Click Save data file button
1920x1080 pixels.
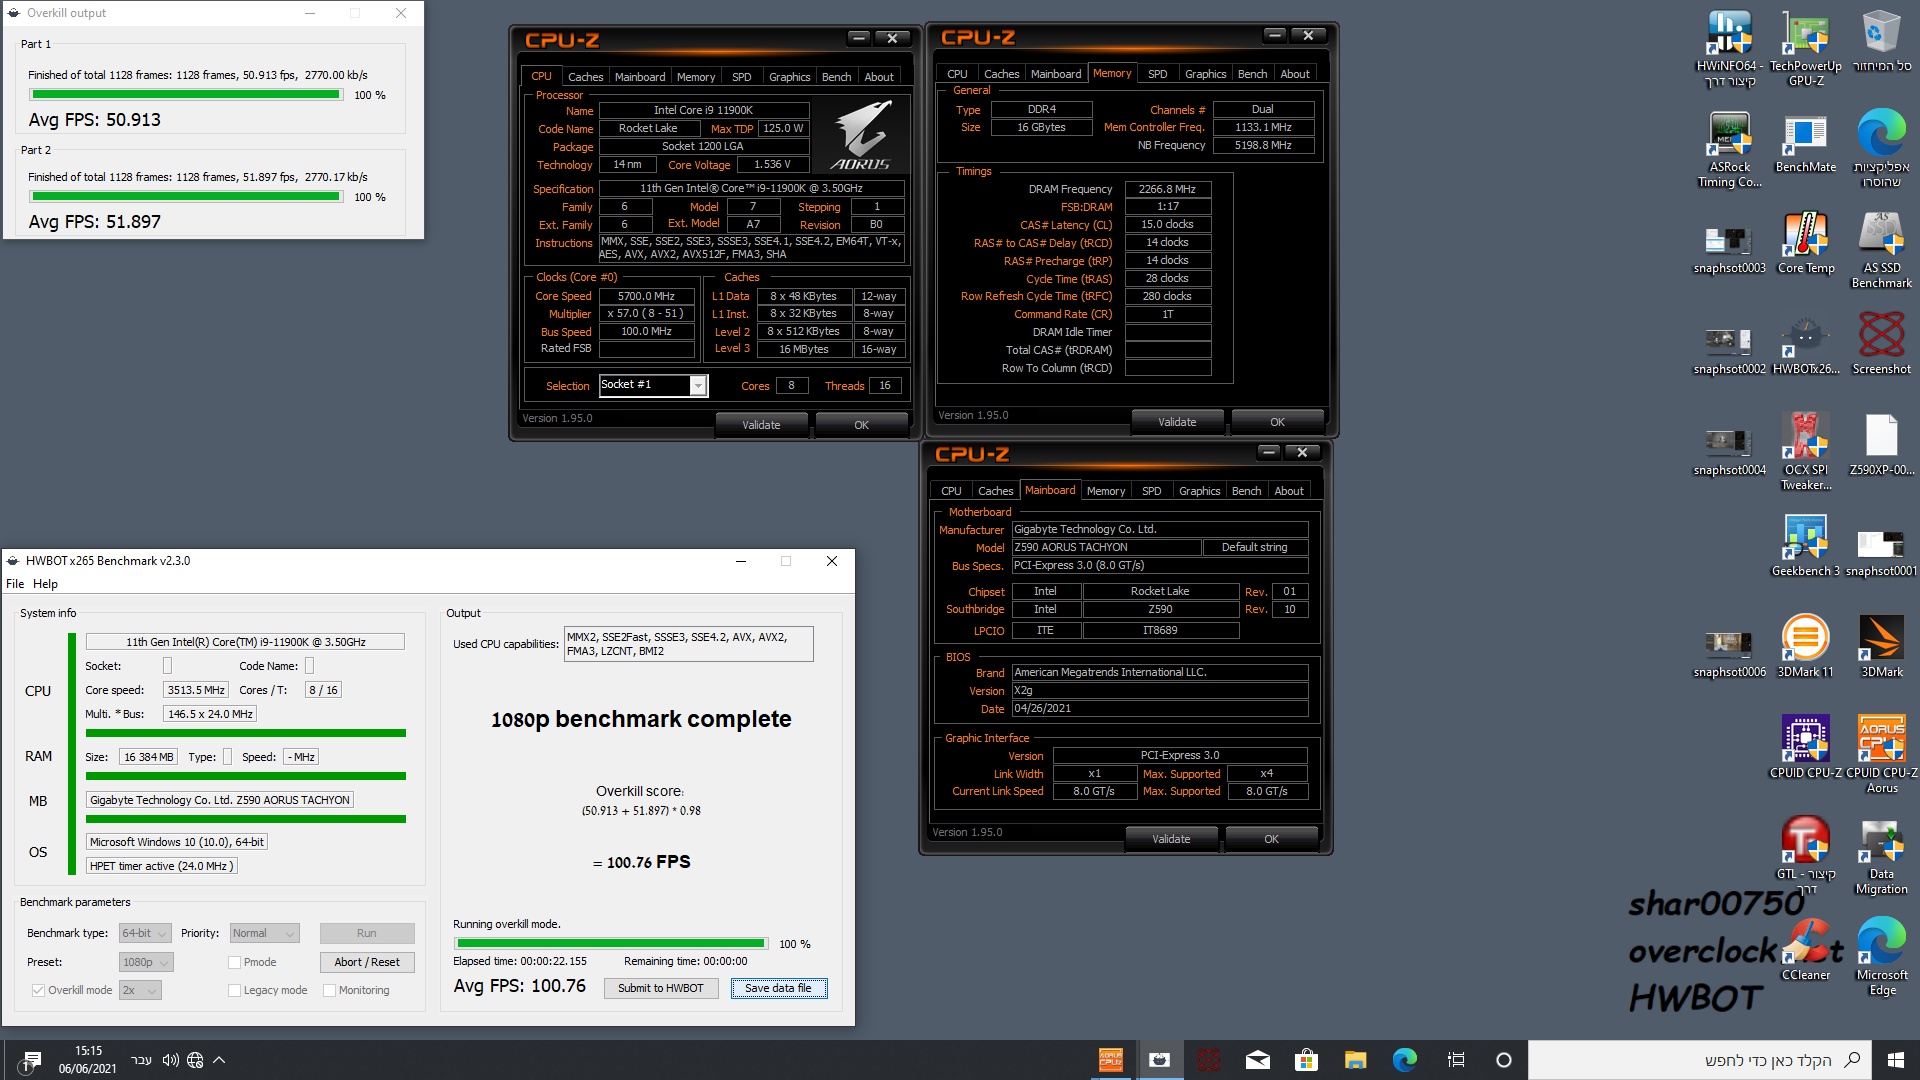pos(779,988)
